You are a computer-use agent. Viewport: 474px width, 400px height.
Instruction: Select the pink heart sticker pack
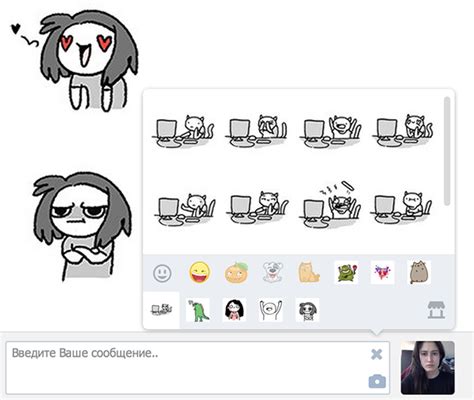382,273
